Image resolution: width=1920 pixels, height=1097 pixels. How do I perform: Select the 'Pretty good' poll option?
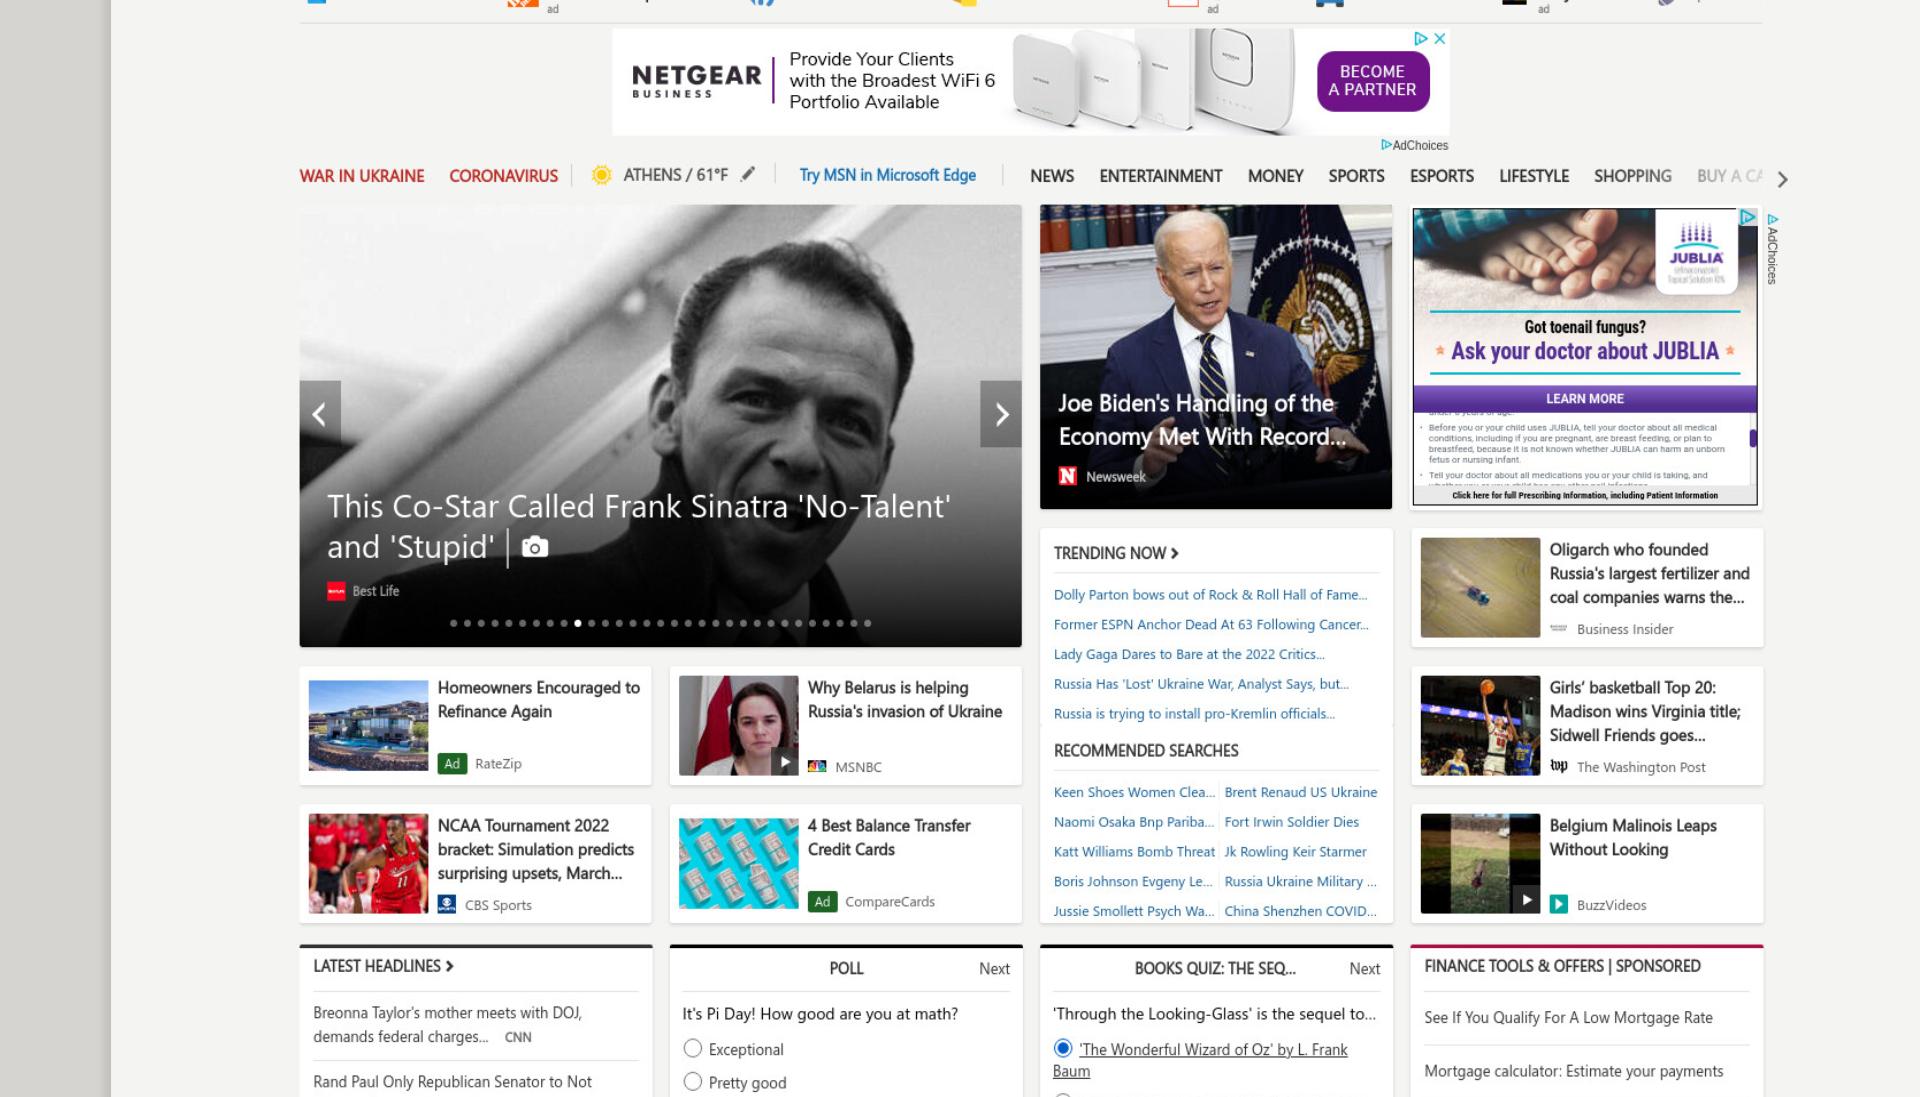click(x=693, y=1081)
